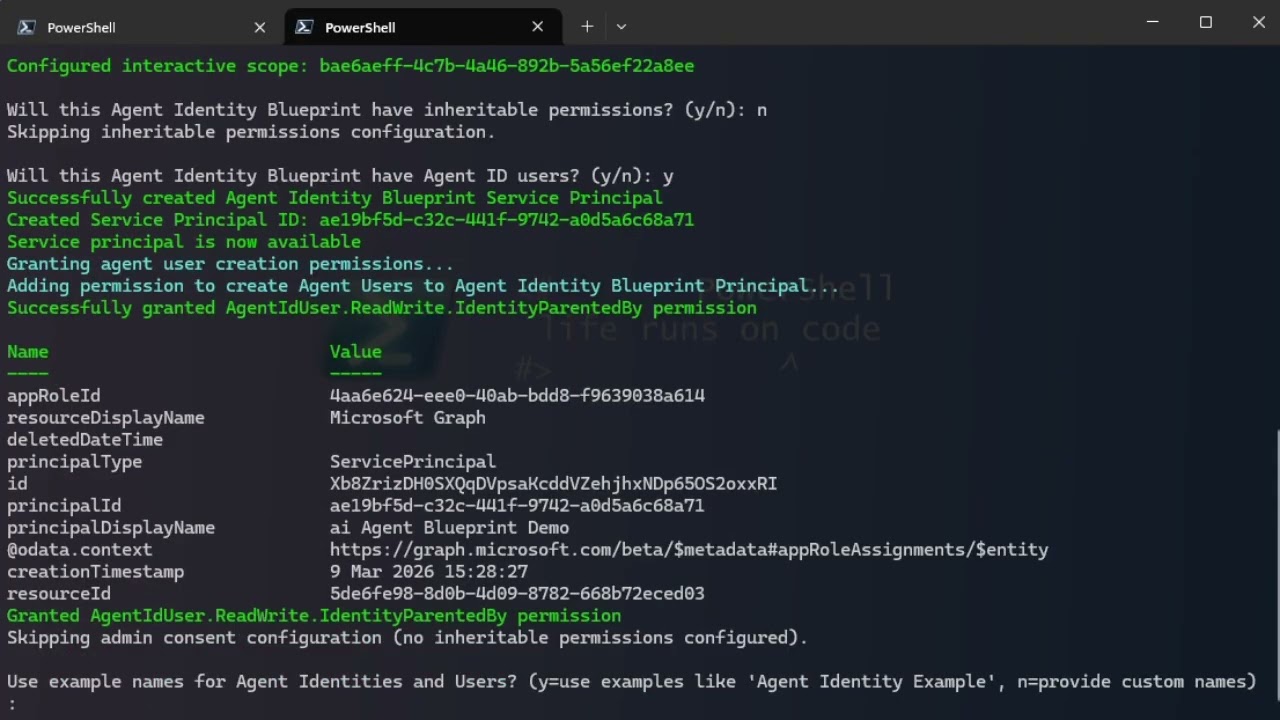The height and width of the screenshot is (720, 1280).
Task: Maximize the terminal window
Action: (1206, 22)
